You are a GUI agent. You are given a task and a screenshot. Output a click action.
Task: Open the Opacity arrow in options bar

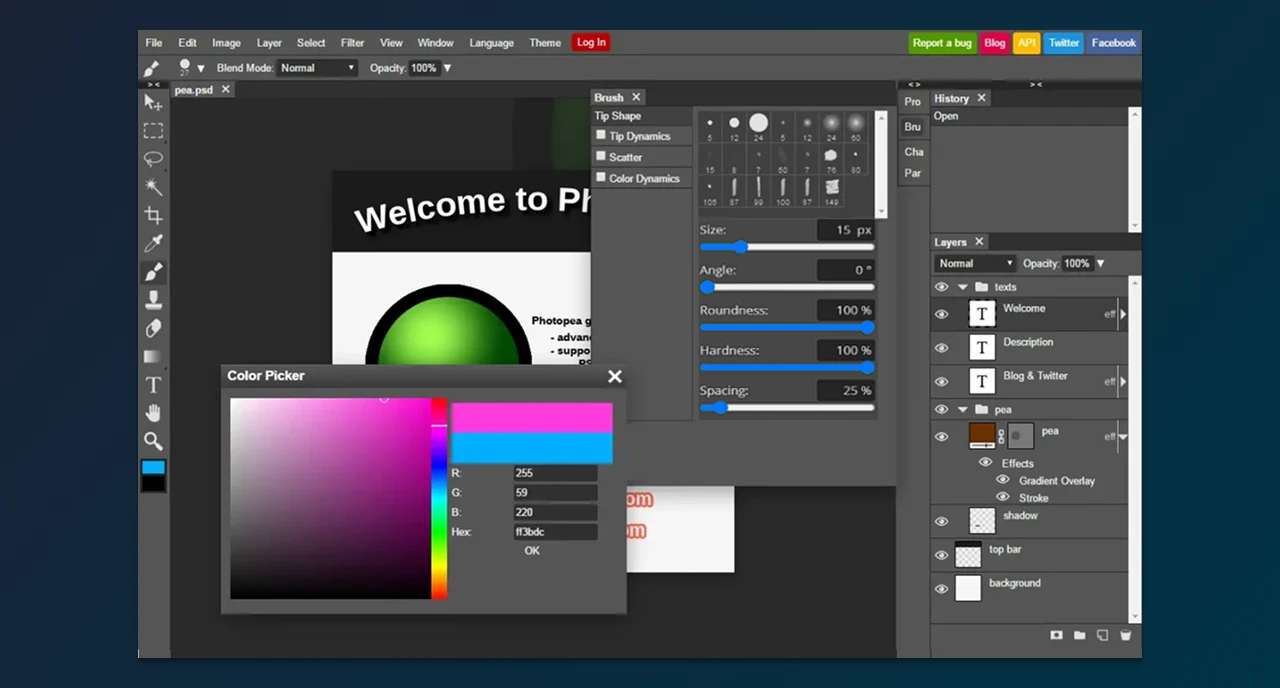coord(447,68)
